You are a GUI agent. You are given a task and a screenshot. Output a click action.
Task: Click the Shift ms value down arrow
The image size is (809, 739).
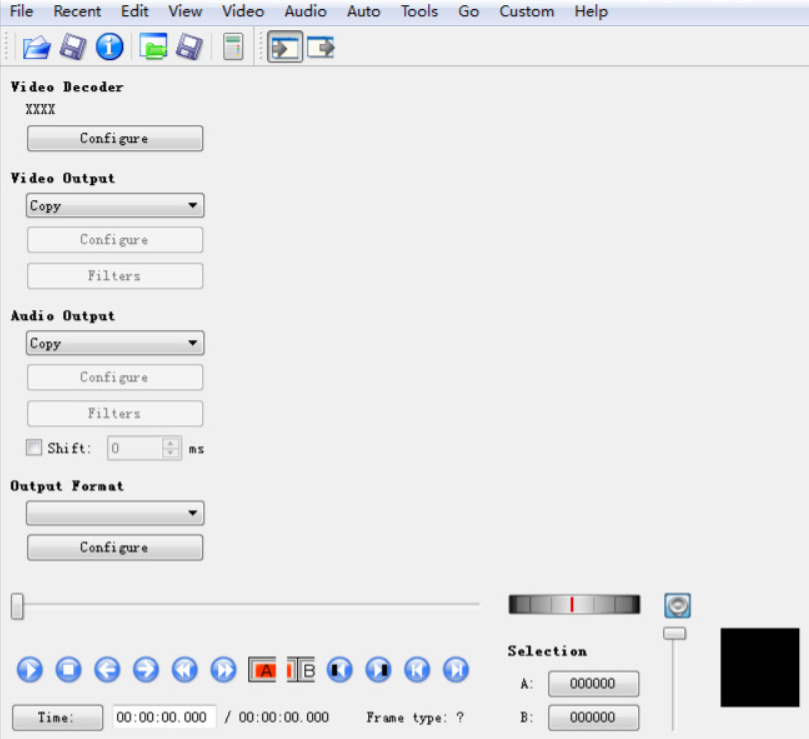tap(171, 453)
